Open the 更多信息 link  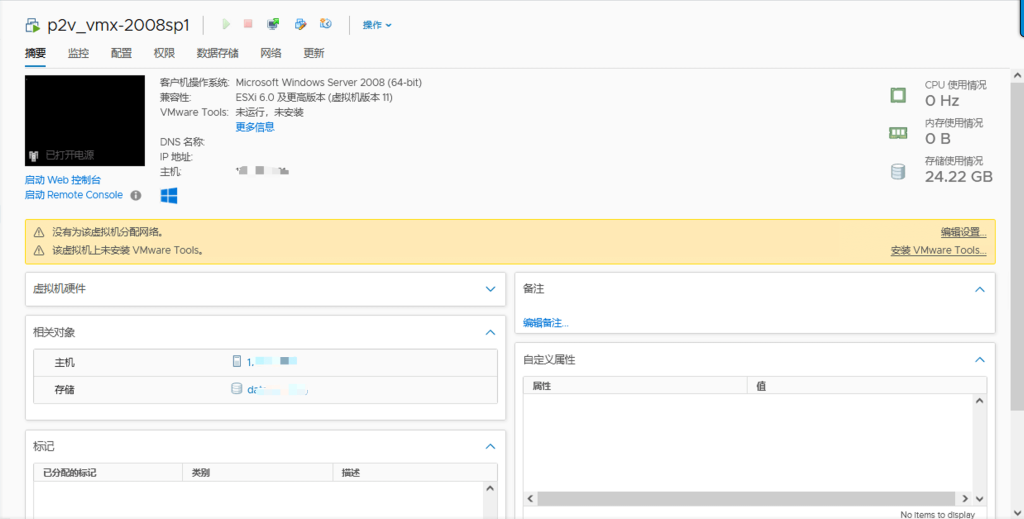[255, 127]
